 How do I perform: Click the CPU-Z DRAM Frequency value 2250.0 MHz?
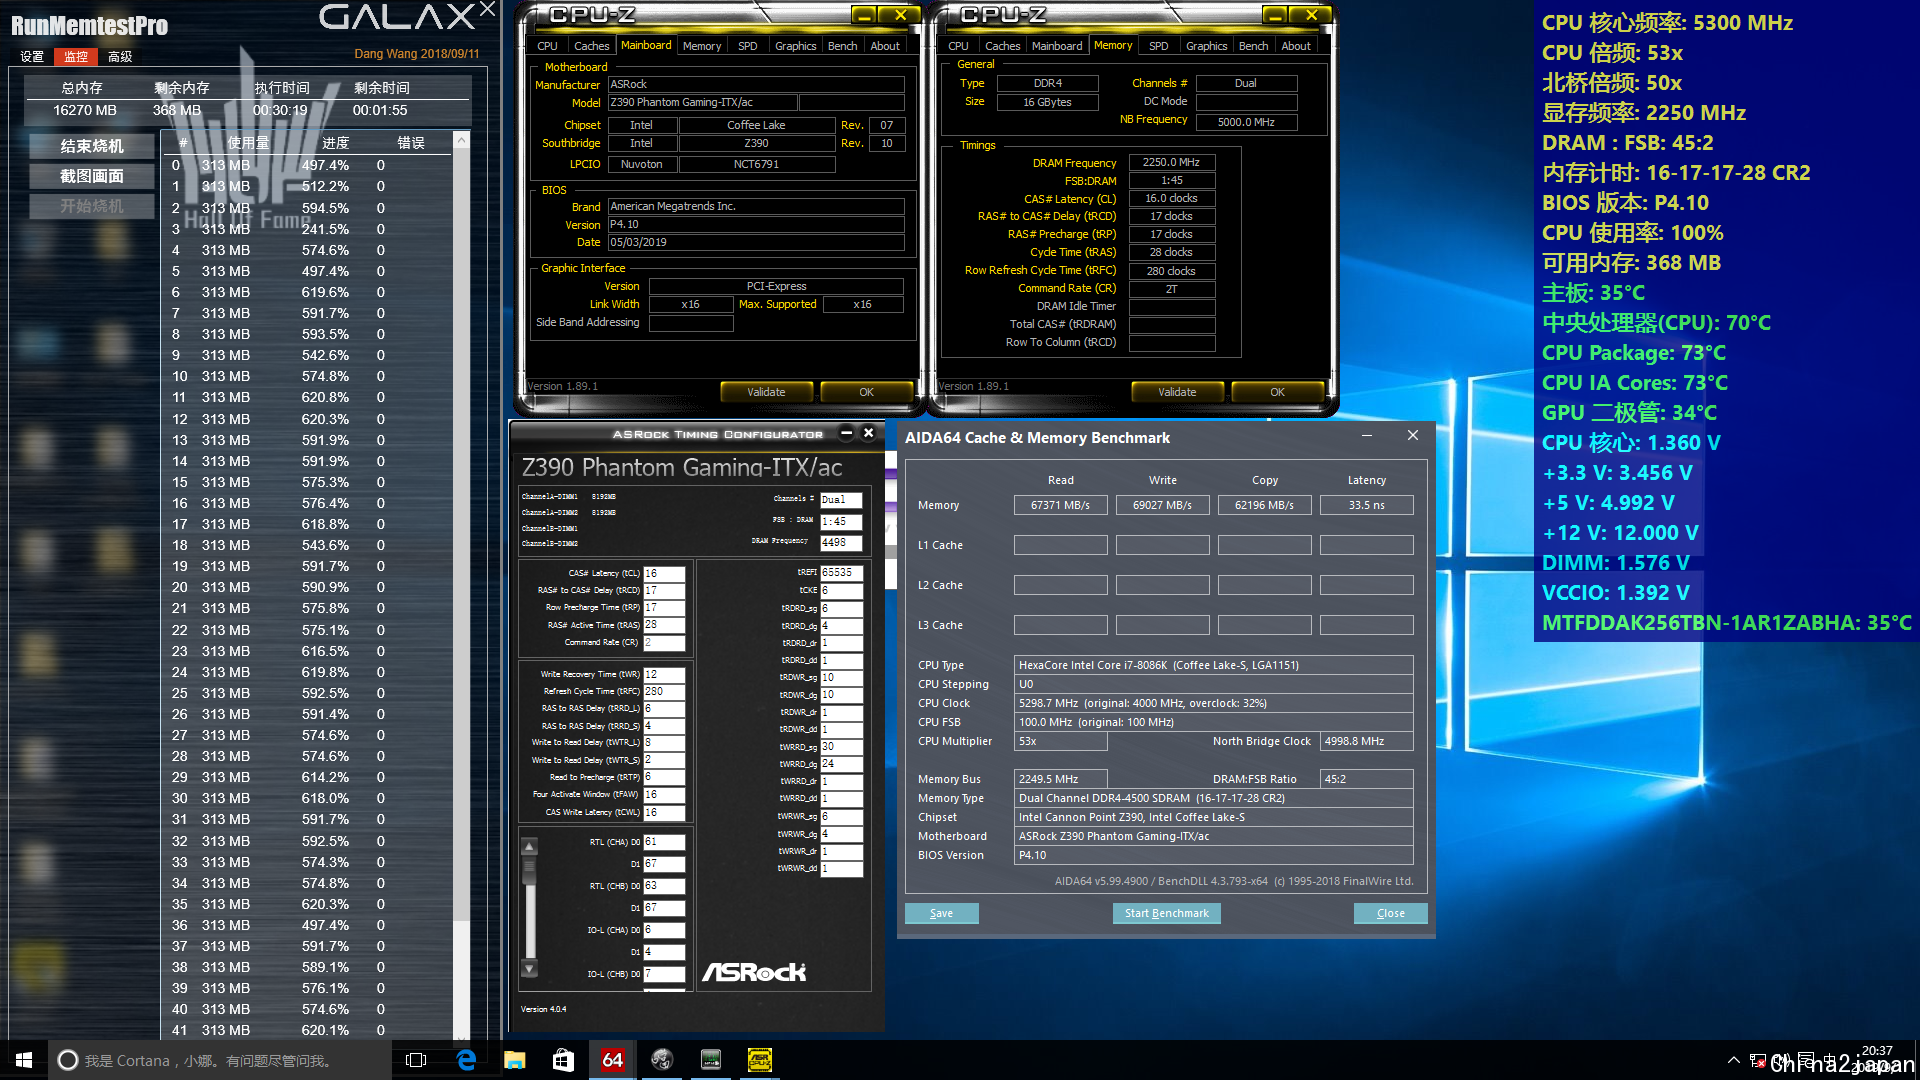(1172, 162)
